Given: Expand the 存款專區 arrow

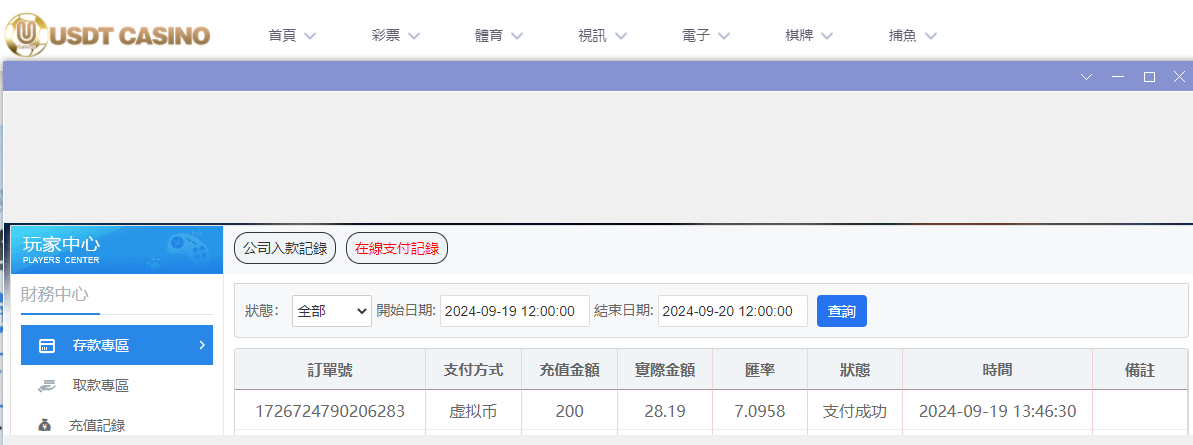Looking at the screenshot, I should point(201,345).
